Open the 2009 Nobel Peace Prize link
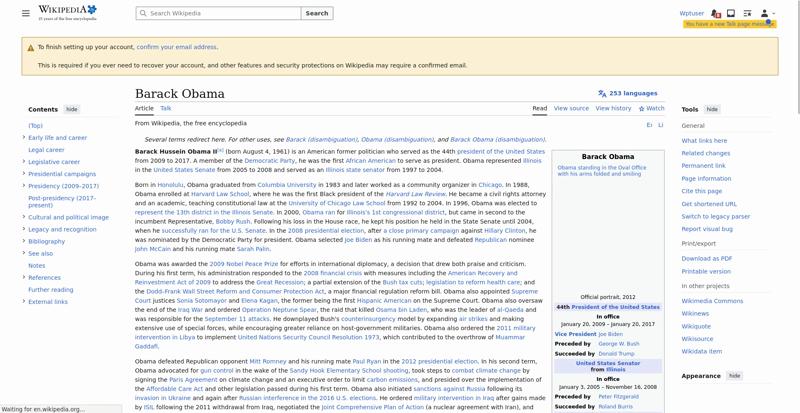 (x=244, y=264)
